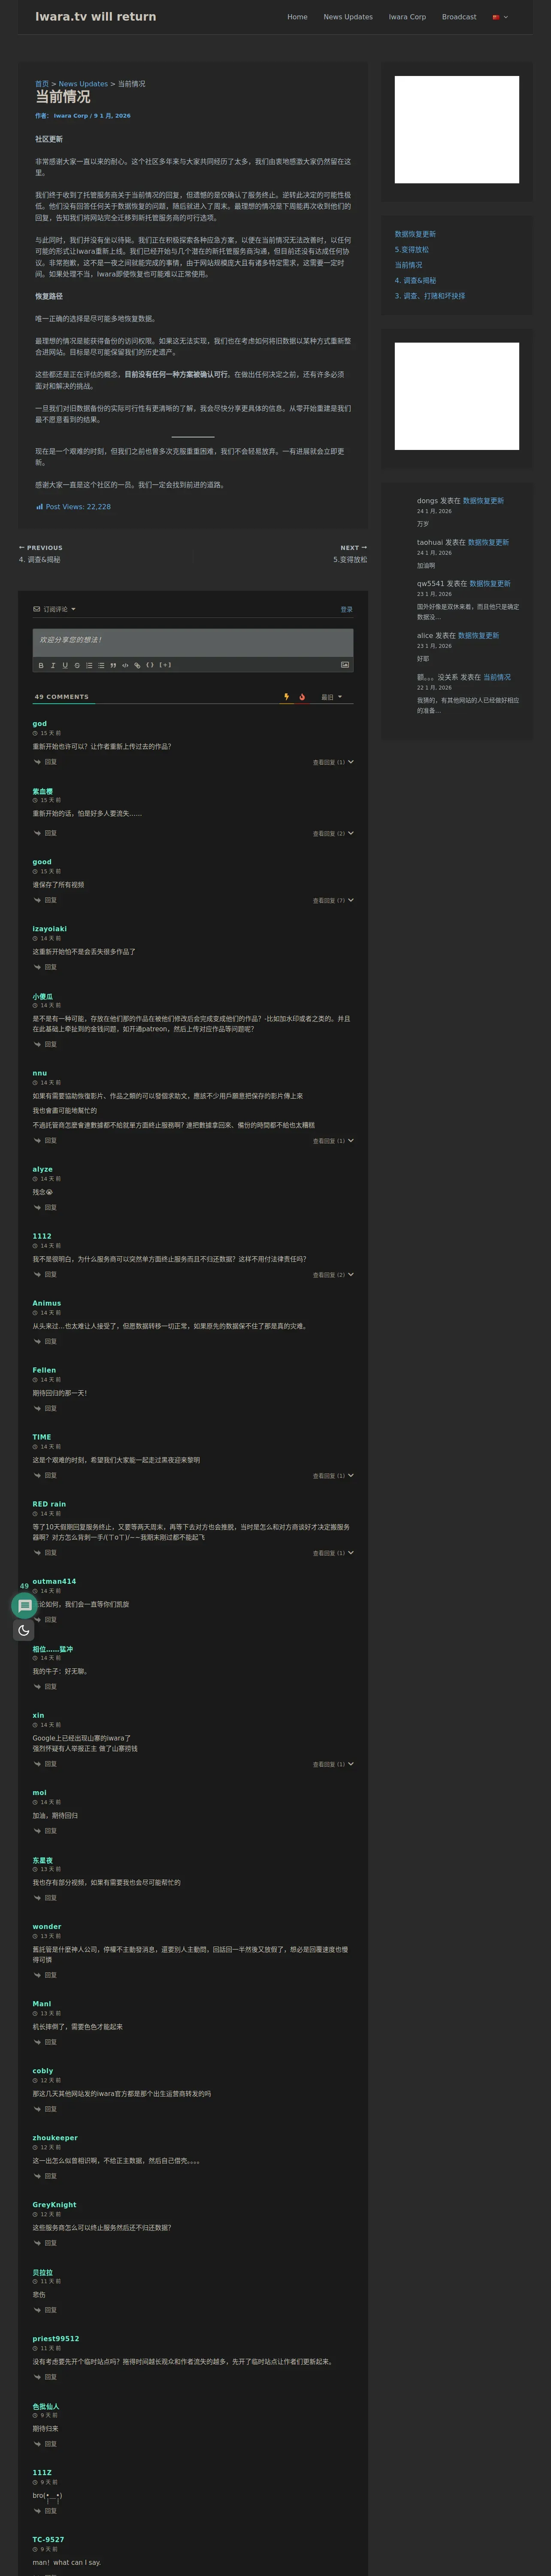Click the spoiler [+] icon in editor

[165, 665]
